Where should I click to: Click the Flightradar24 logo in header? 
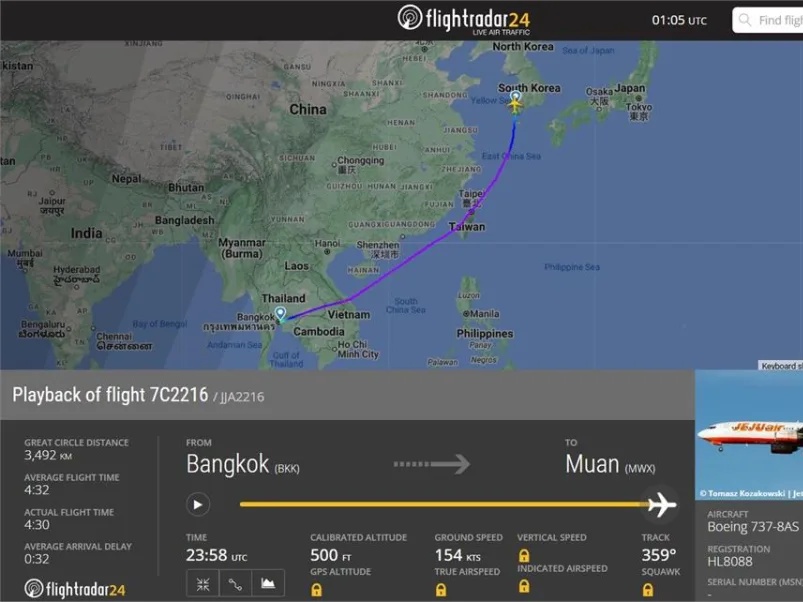point(464,19)
